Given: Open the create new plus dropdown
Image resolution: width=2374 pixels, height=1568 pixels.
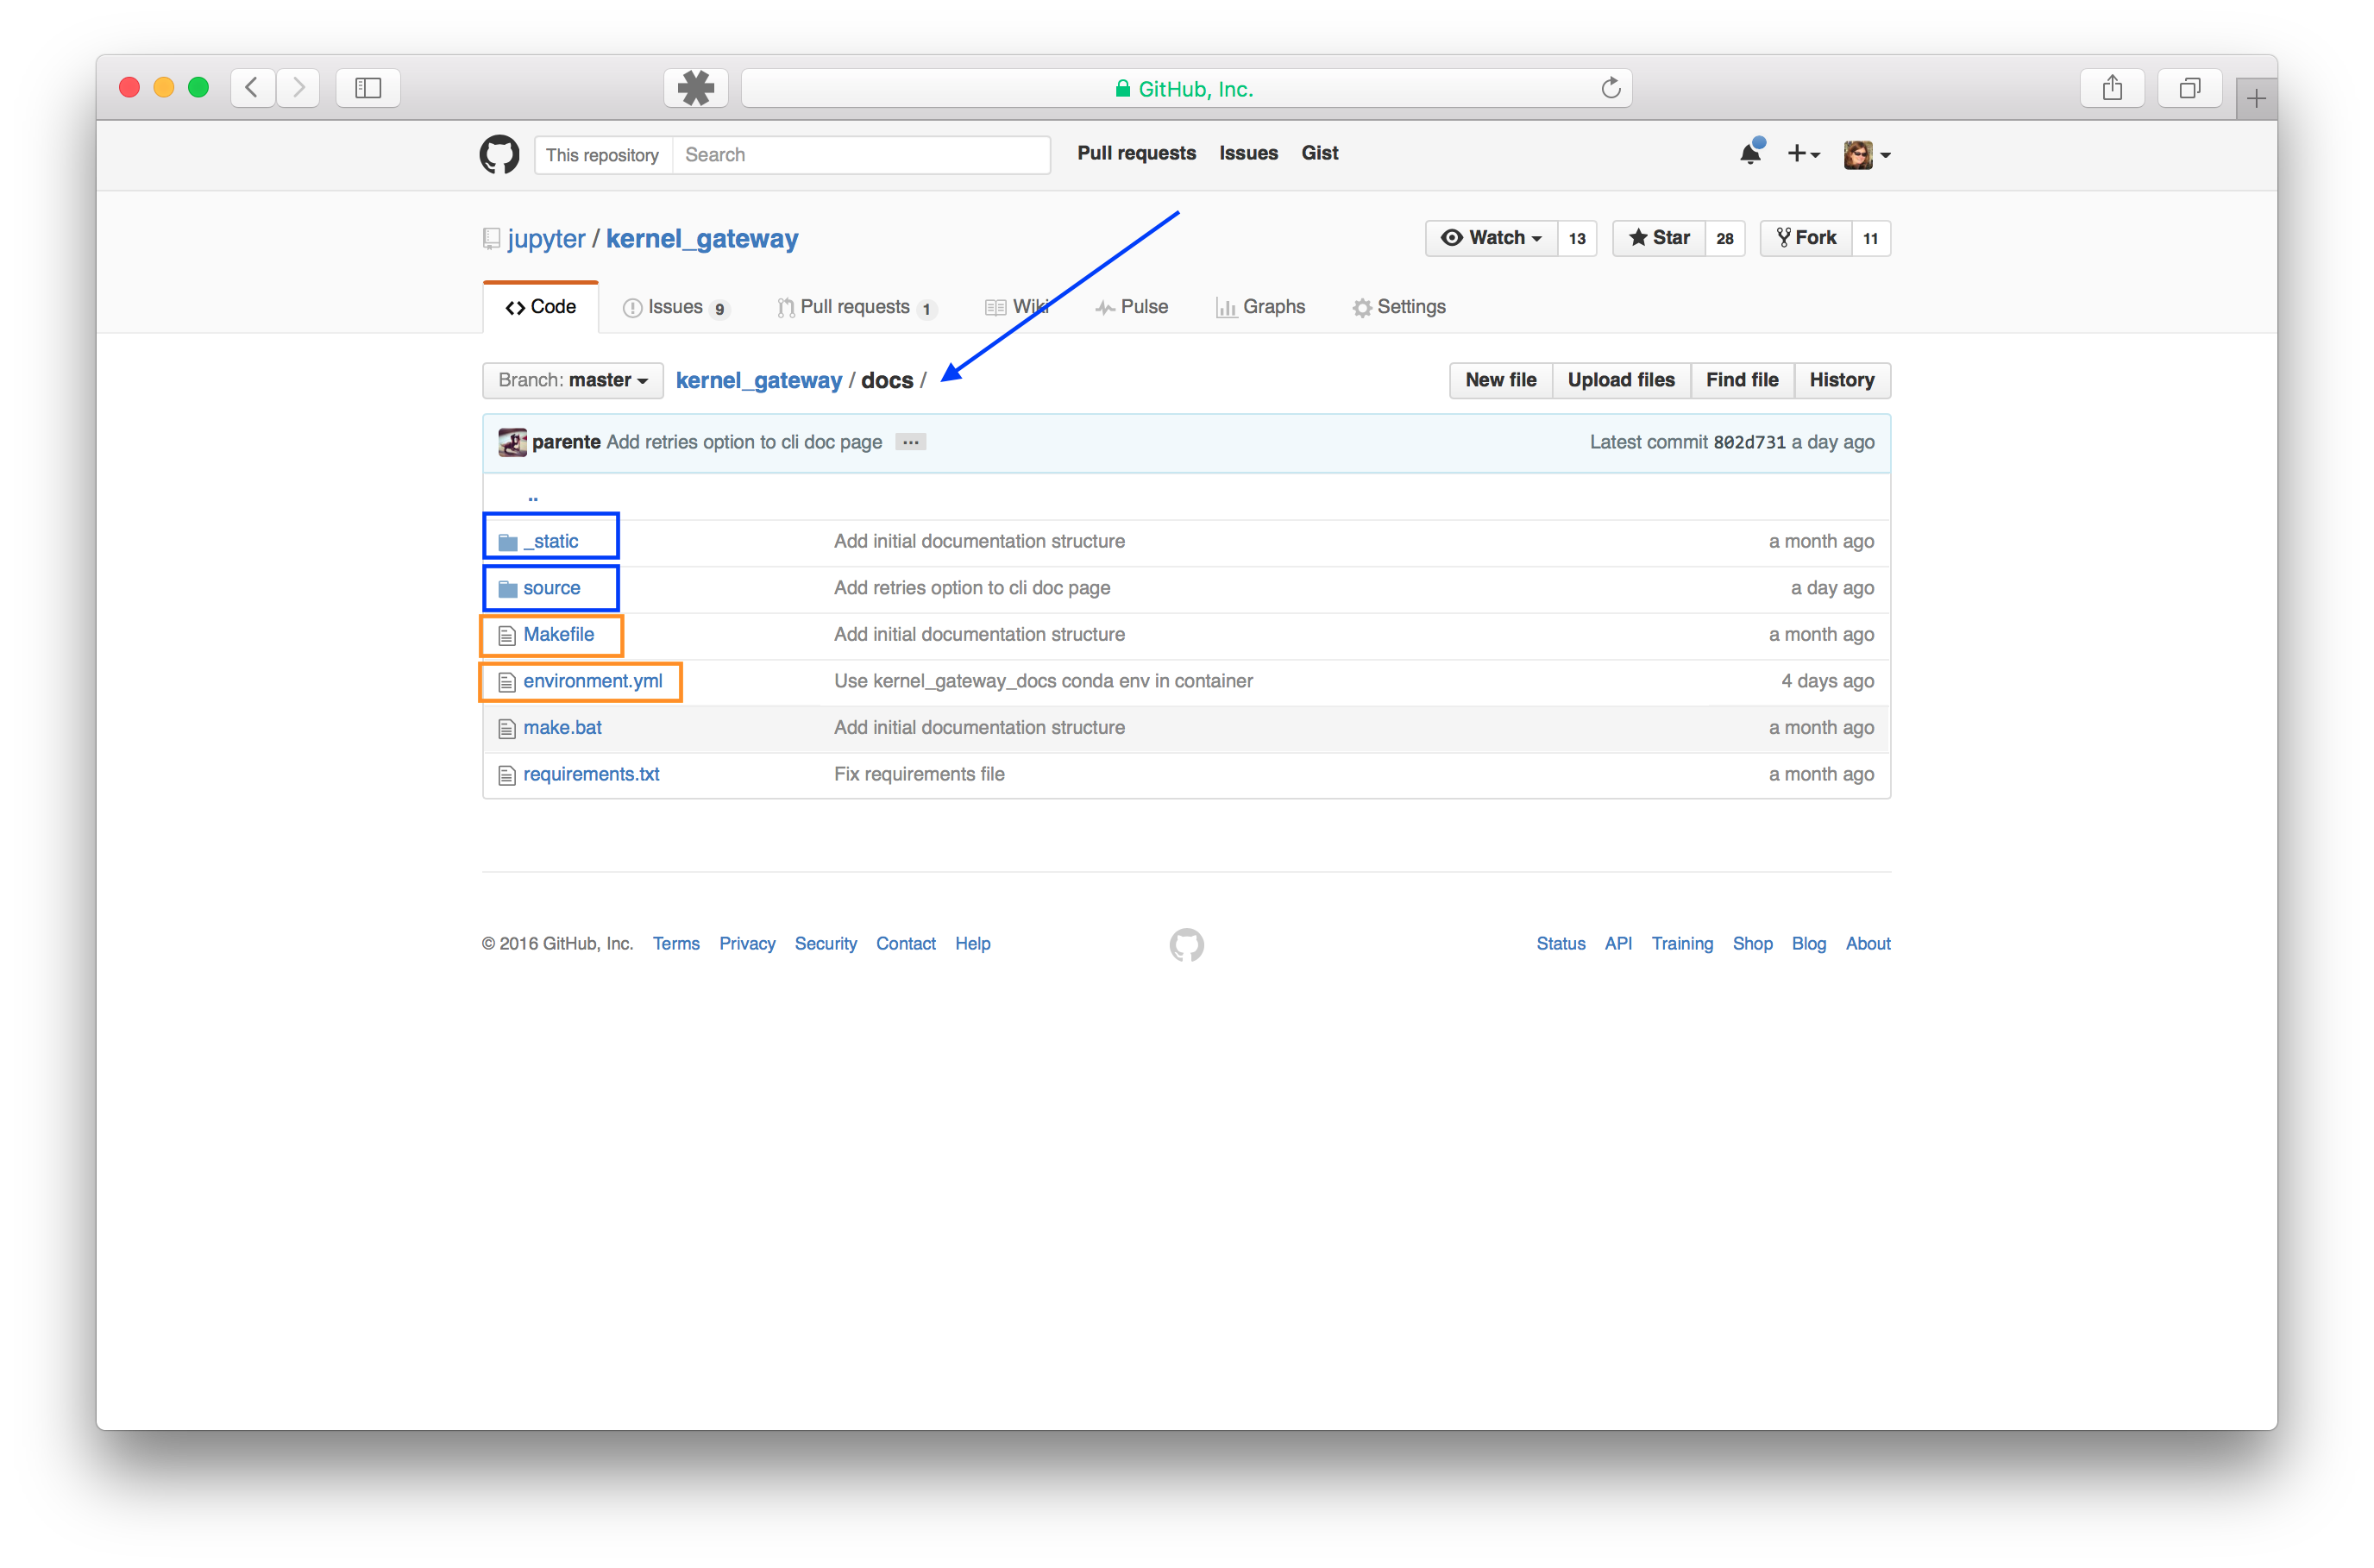Looking at the screenshot, I should (x=1803, y=154).
